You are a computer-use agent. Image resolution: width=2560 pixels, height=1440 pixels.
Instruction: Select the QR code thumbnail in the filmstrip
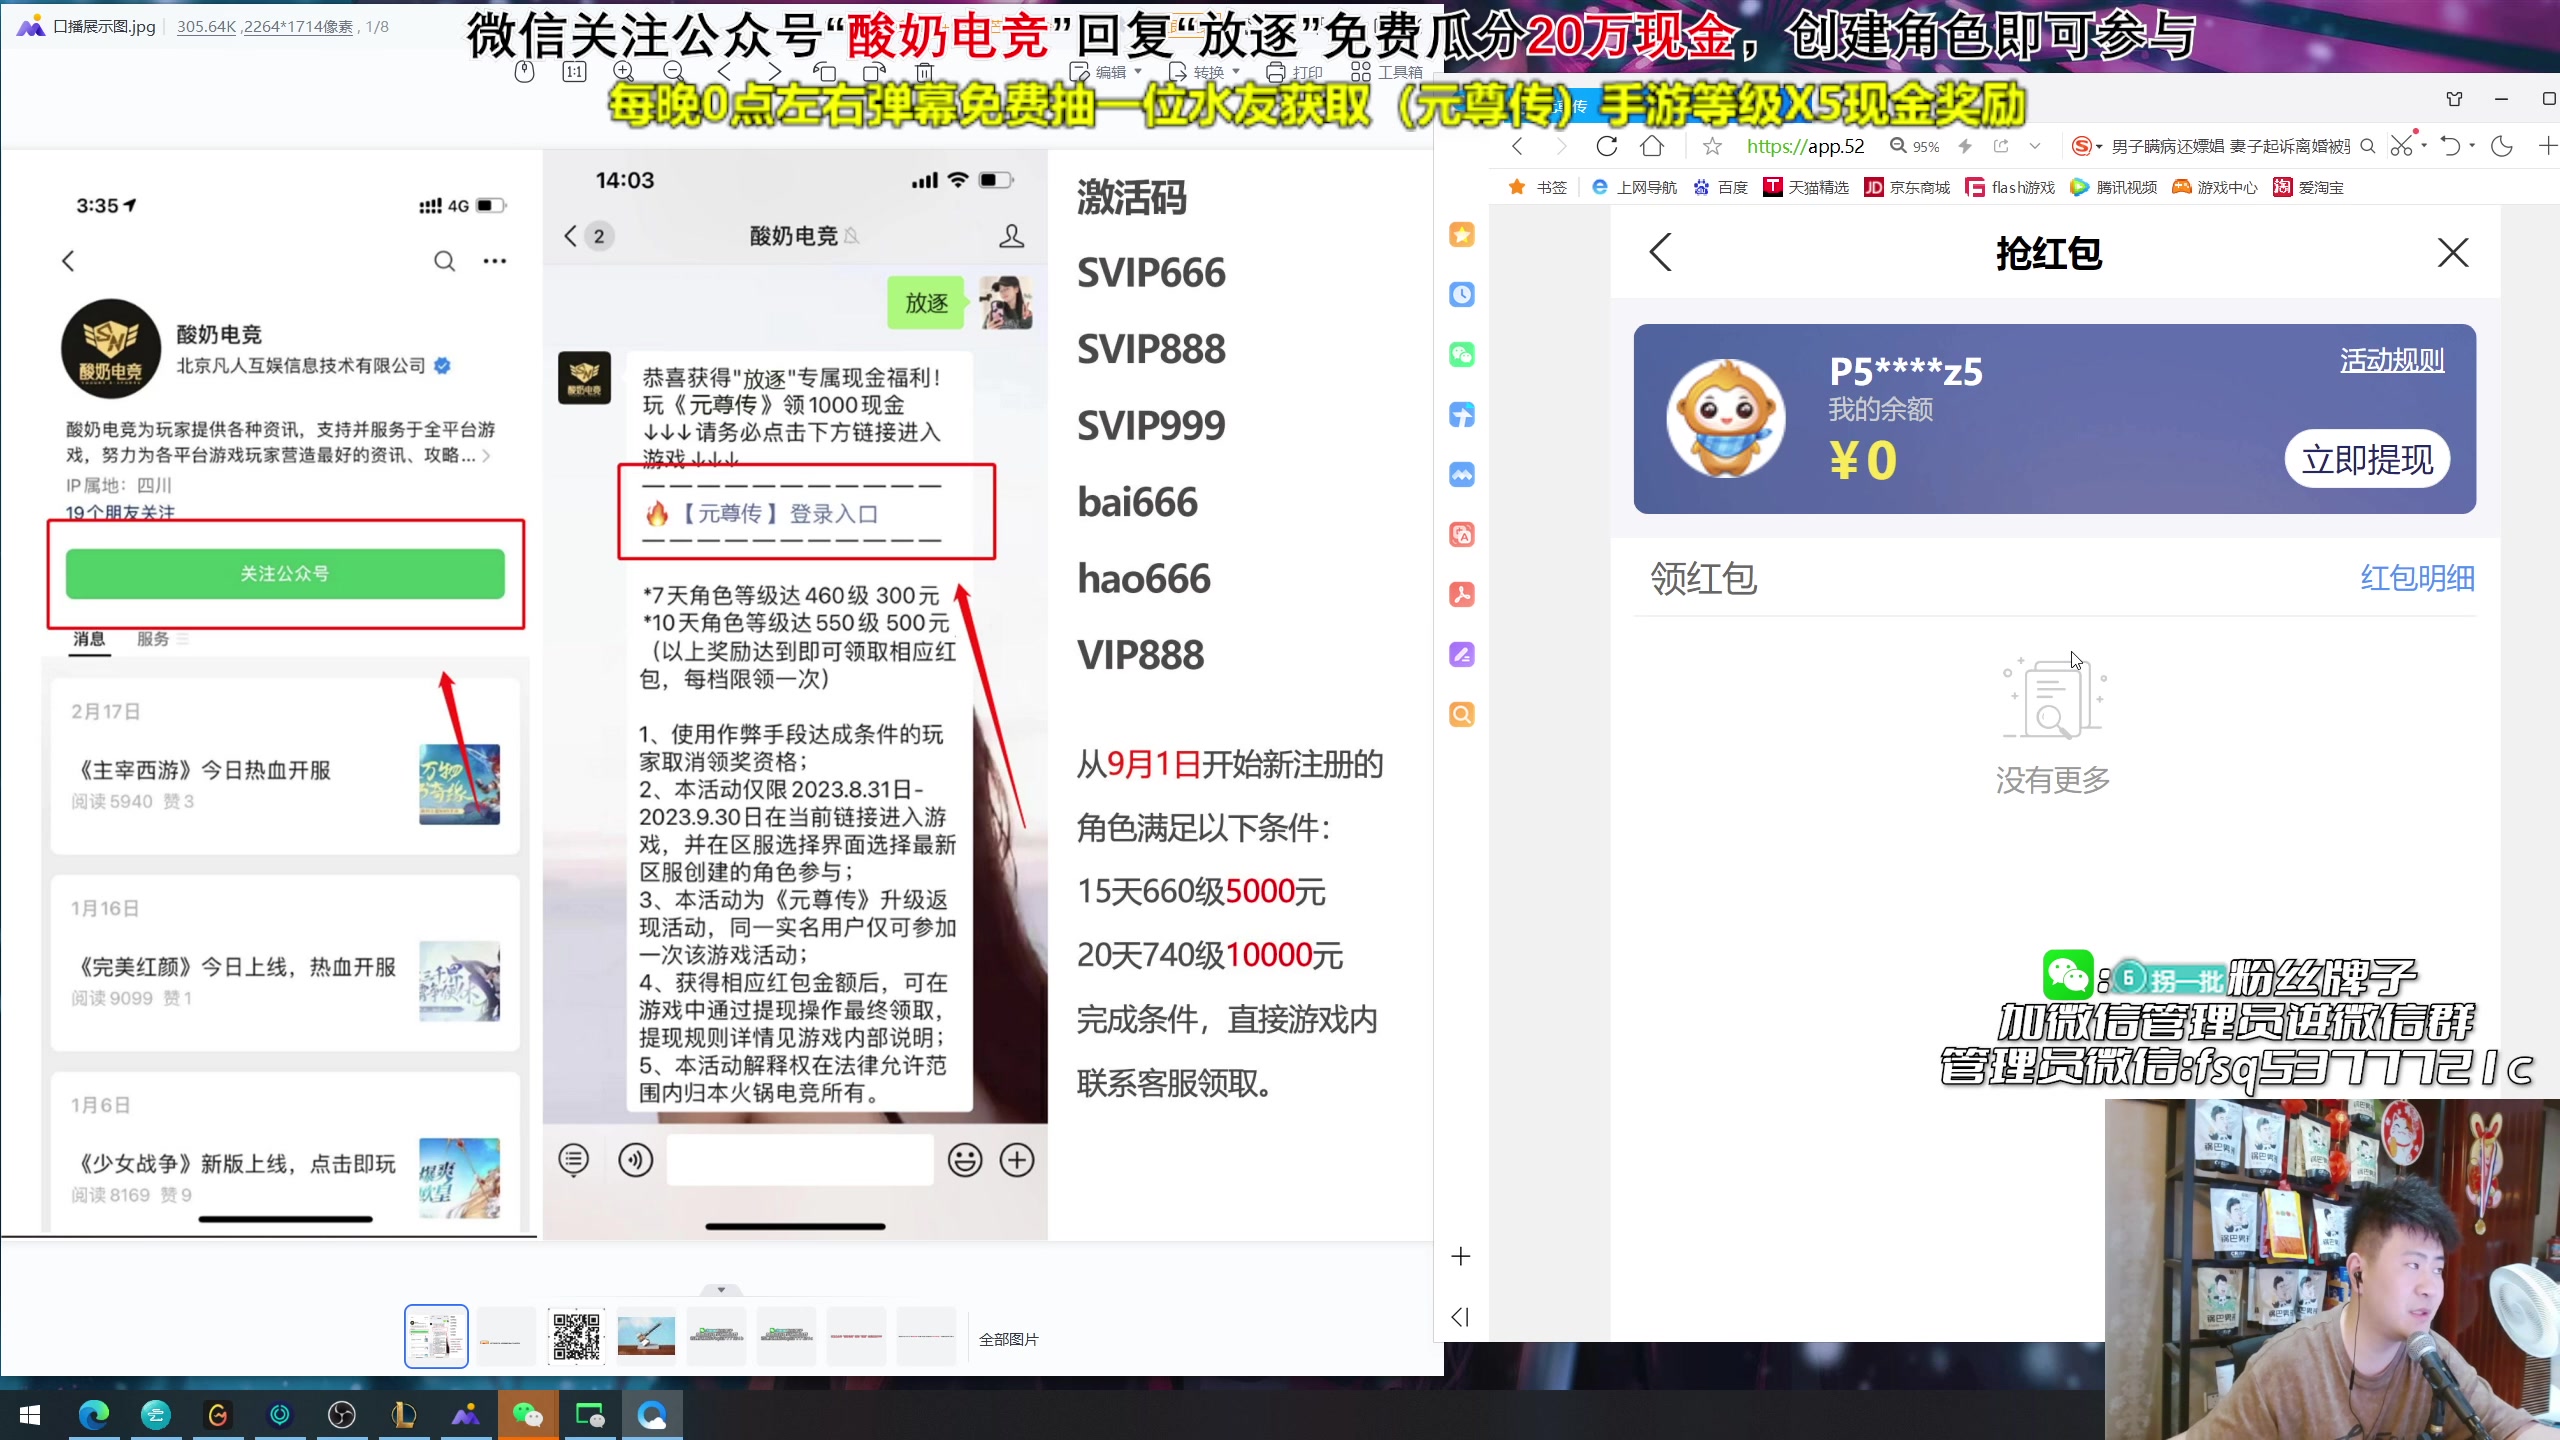click(x=575, y=1335)
